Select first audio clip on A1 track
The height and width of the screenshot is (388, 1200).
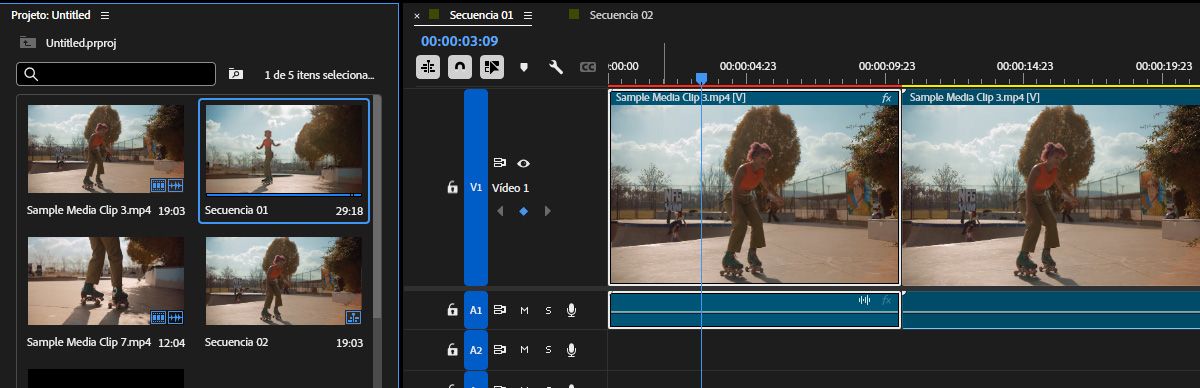tap(754, 310)
